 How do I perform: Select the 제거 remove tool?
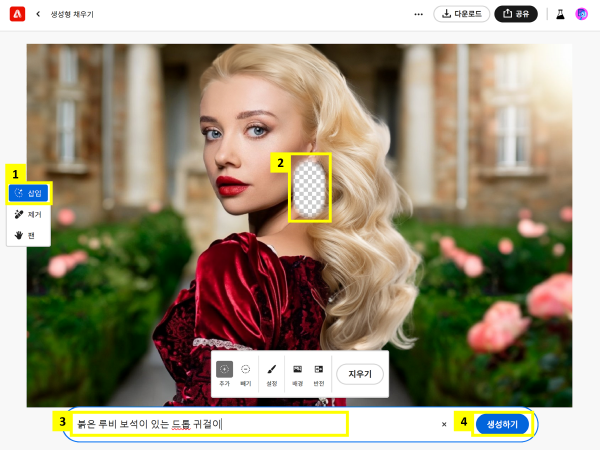29,214
